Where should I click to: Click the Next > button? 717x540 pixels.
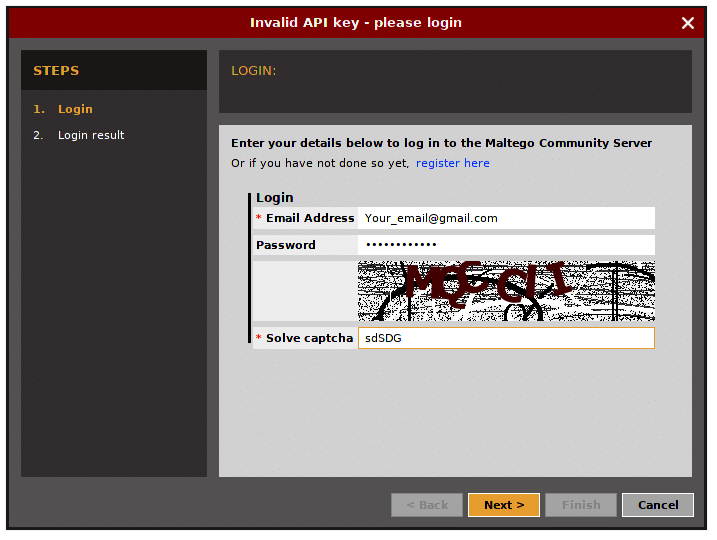coord(504,505)
